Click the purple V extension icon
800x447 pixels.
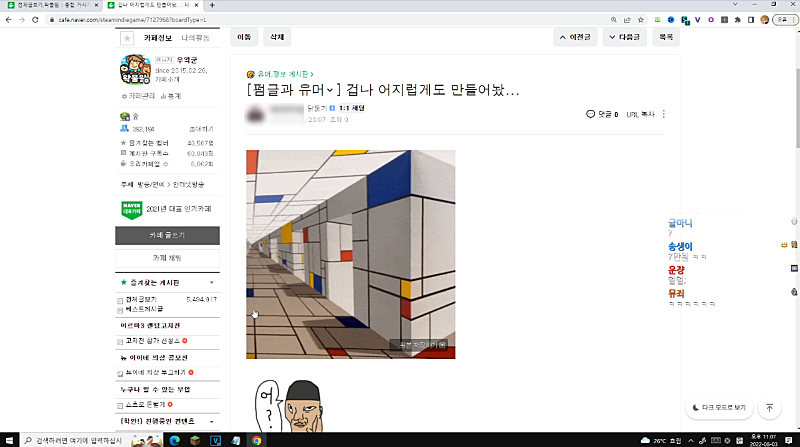[697, 20]
